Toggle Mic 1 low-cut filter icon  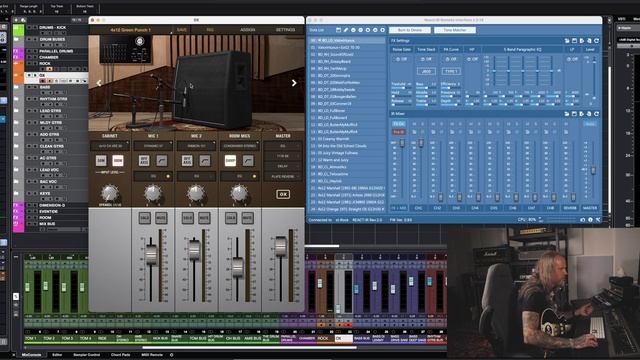[x=162, y=160]
